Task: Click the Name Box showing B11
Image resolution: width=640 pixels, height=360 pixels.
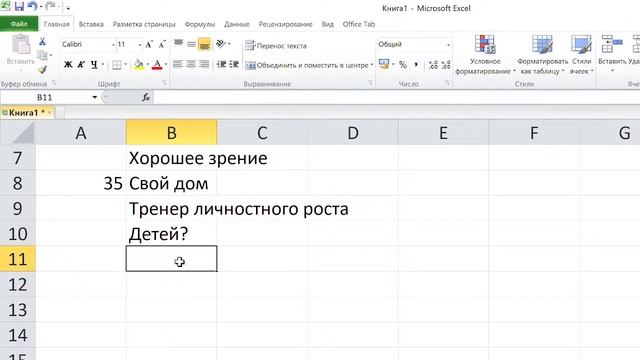Action: pyautogui.click(x=45, y=98)
